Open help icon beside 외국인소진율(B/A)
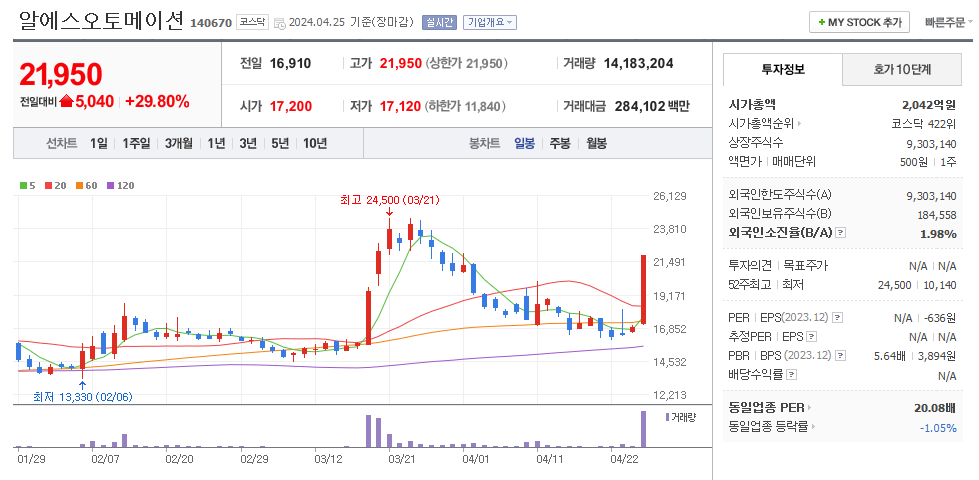979x480 pixels. click(x=841, y=233)
